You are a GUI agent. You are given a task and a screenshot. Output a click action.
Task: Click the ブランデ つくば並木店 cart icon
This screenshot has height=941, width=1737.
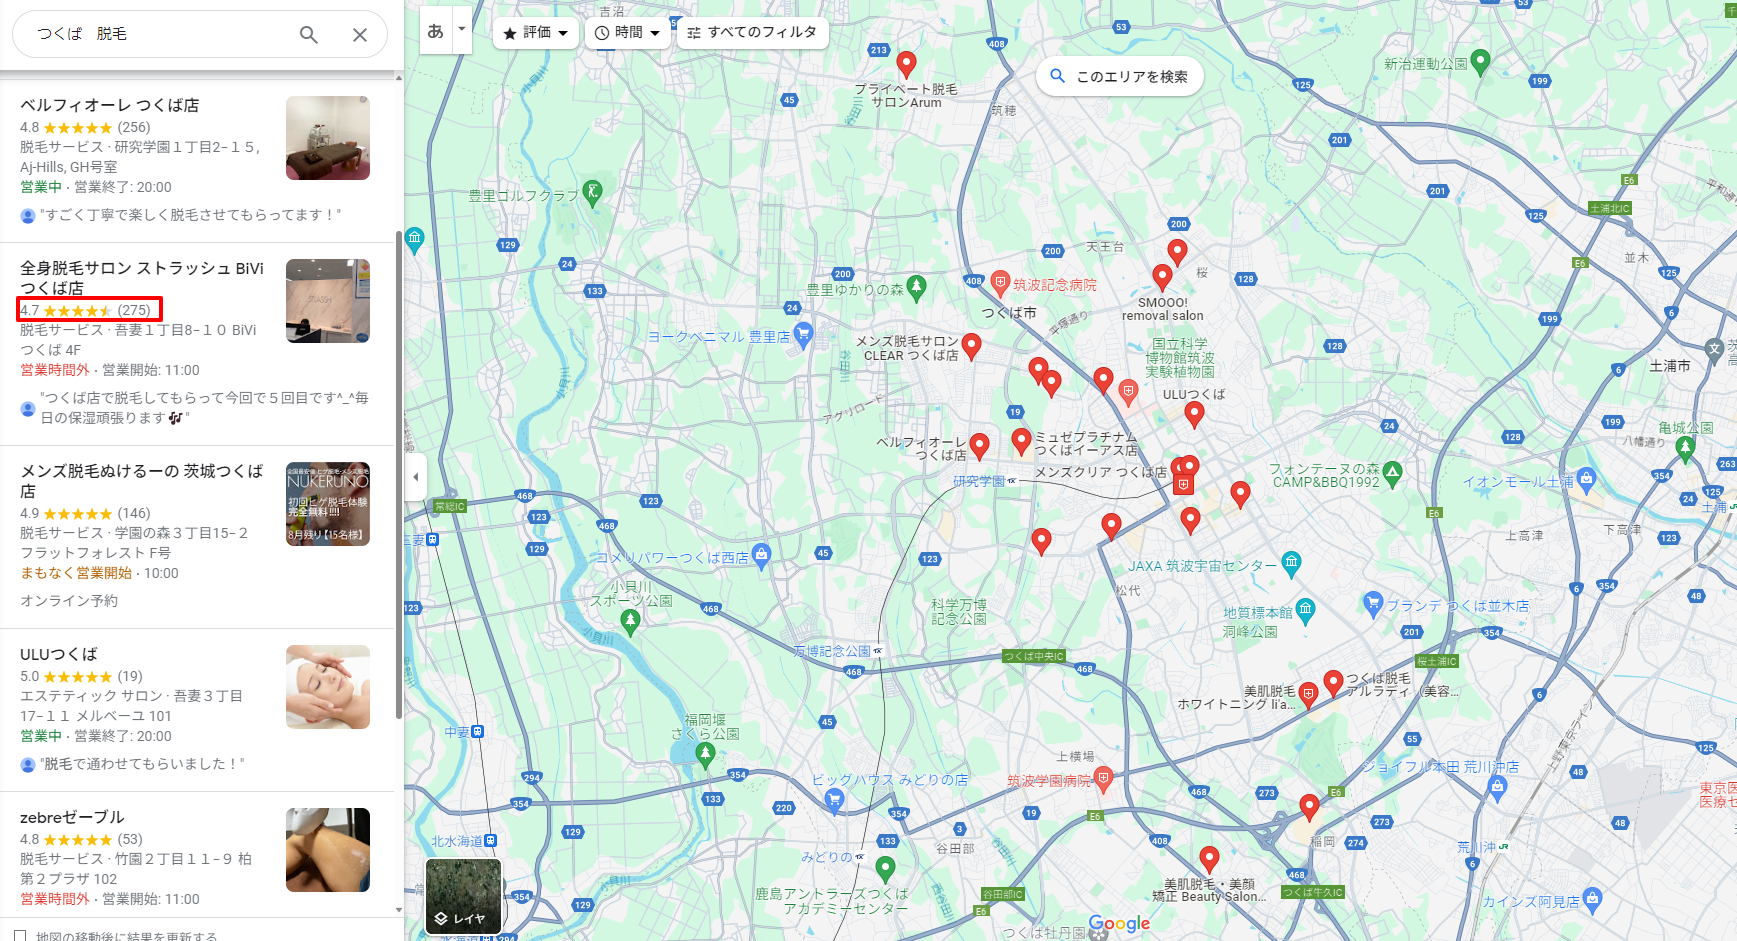pyautogui.click(x=1373, y=602)
